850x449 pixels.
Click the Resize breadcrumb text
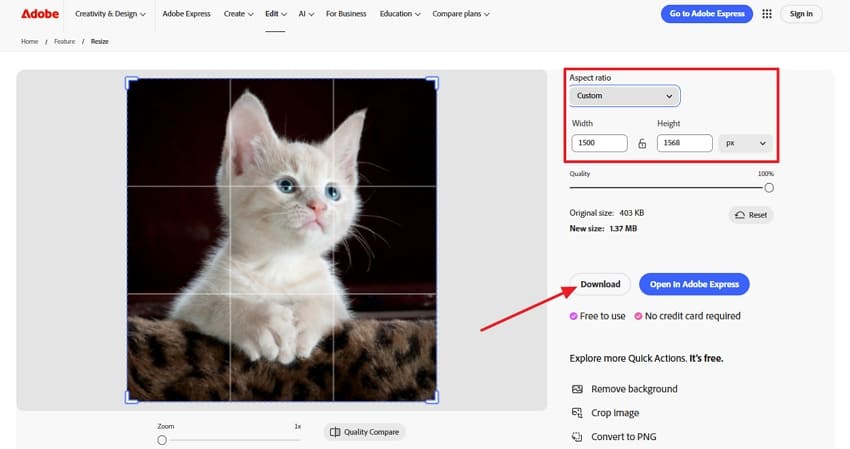tap(100, 41)
